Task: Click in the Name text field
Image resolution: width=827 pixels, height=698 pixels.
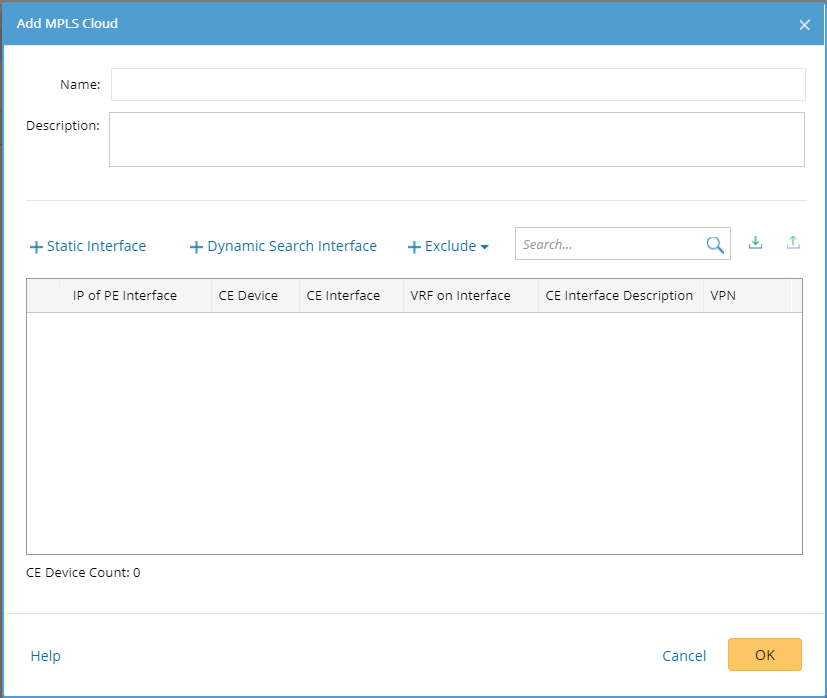Action: (457, 85)
